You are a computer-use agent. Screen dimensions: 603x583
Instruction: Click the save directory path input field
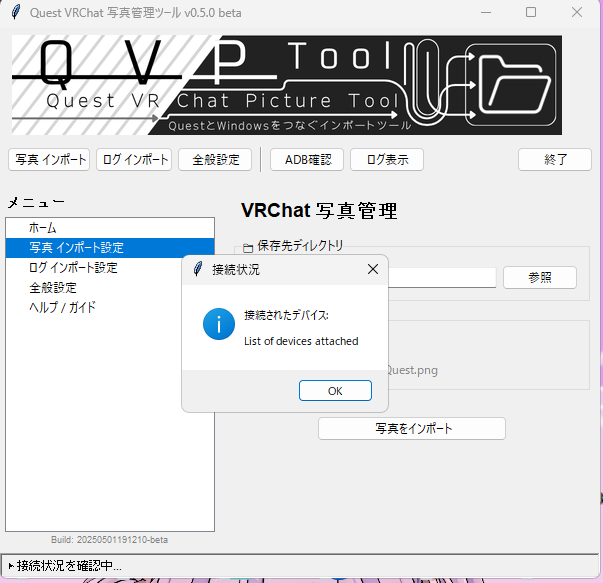(x=442, y=277)
